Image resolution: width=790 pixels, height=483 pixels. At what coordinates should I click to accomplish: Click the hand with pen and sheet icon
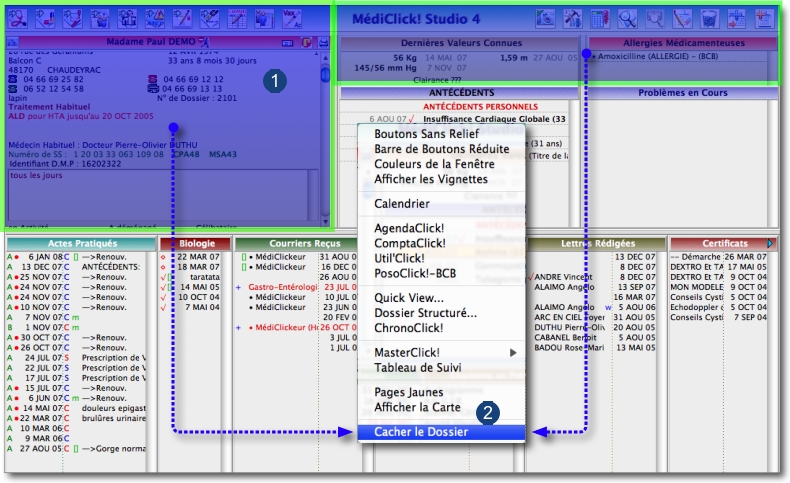click(x=73, y=19)
